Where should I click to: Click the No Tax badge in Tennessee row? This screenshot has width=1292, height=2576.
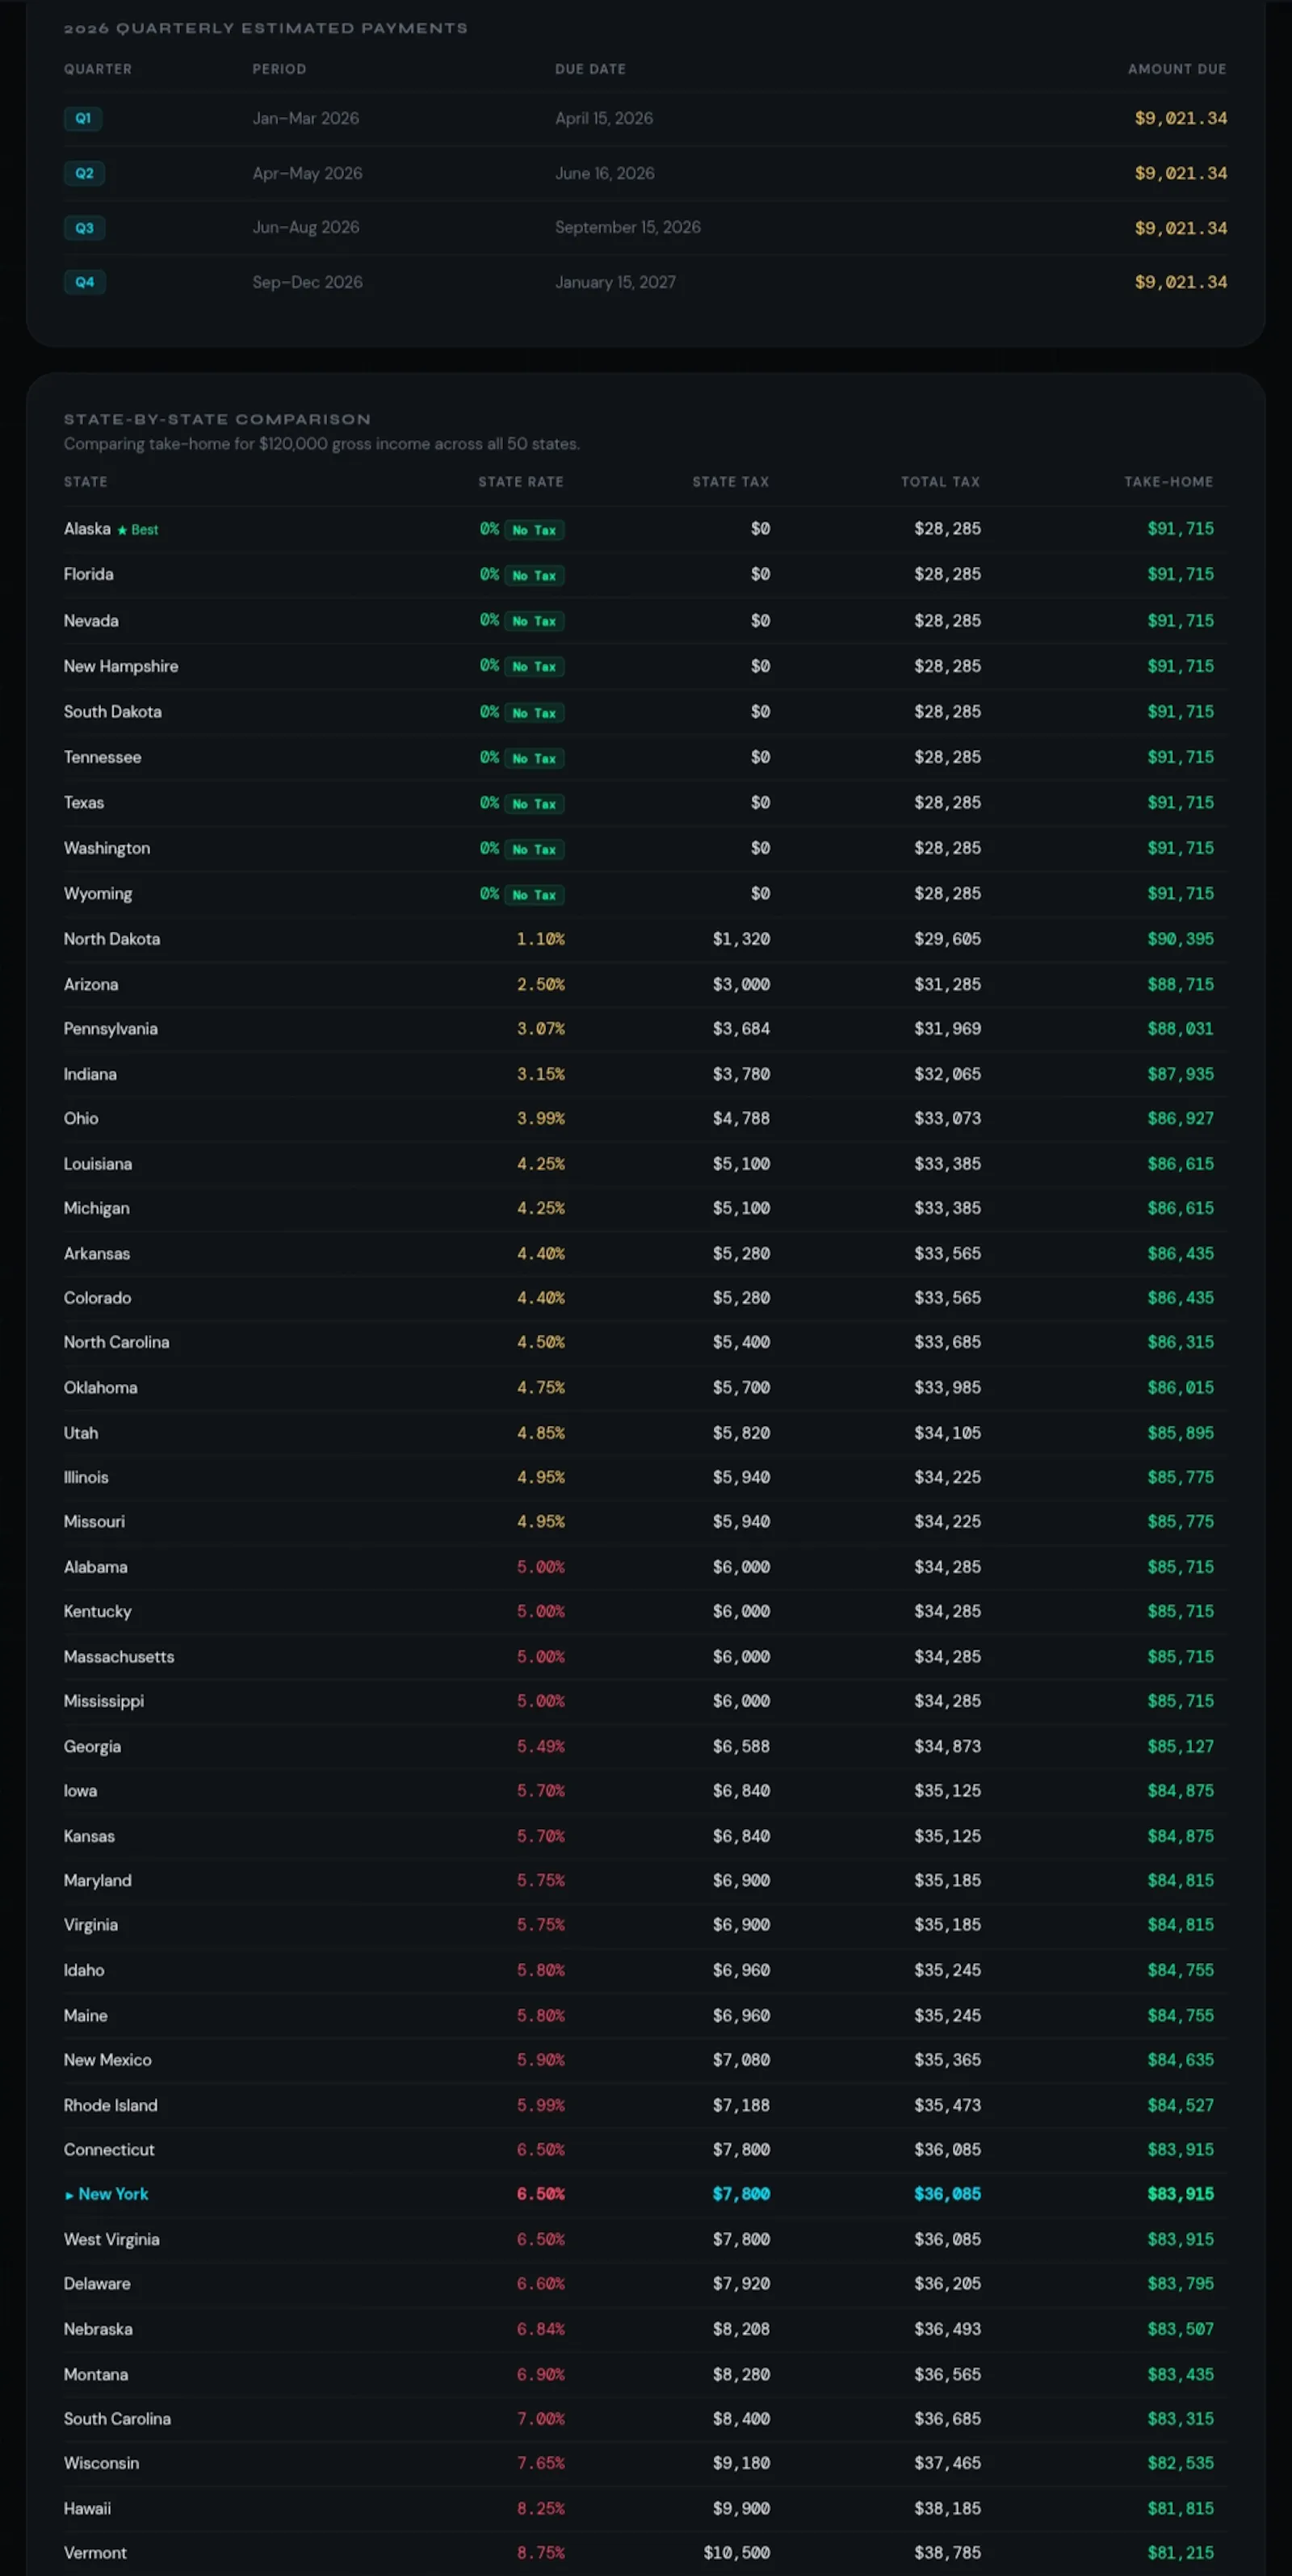[x=534, y=758]
